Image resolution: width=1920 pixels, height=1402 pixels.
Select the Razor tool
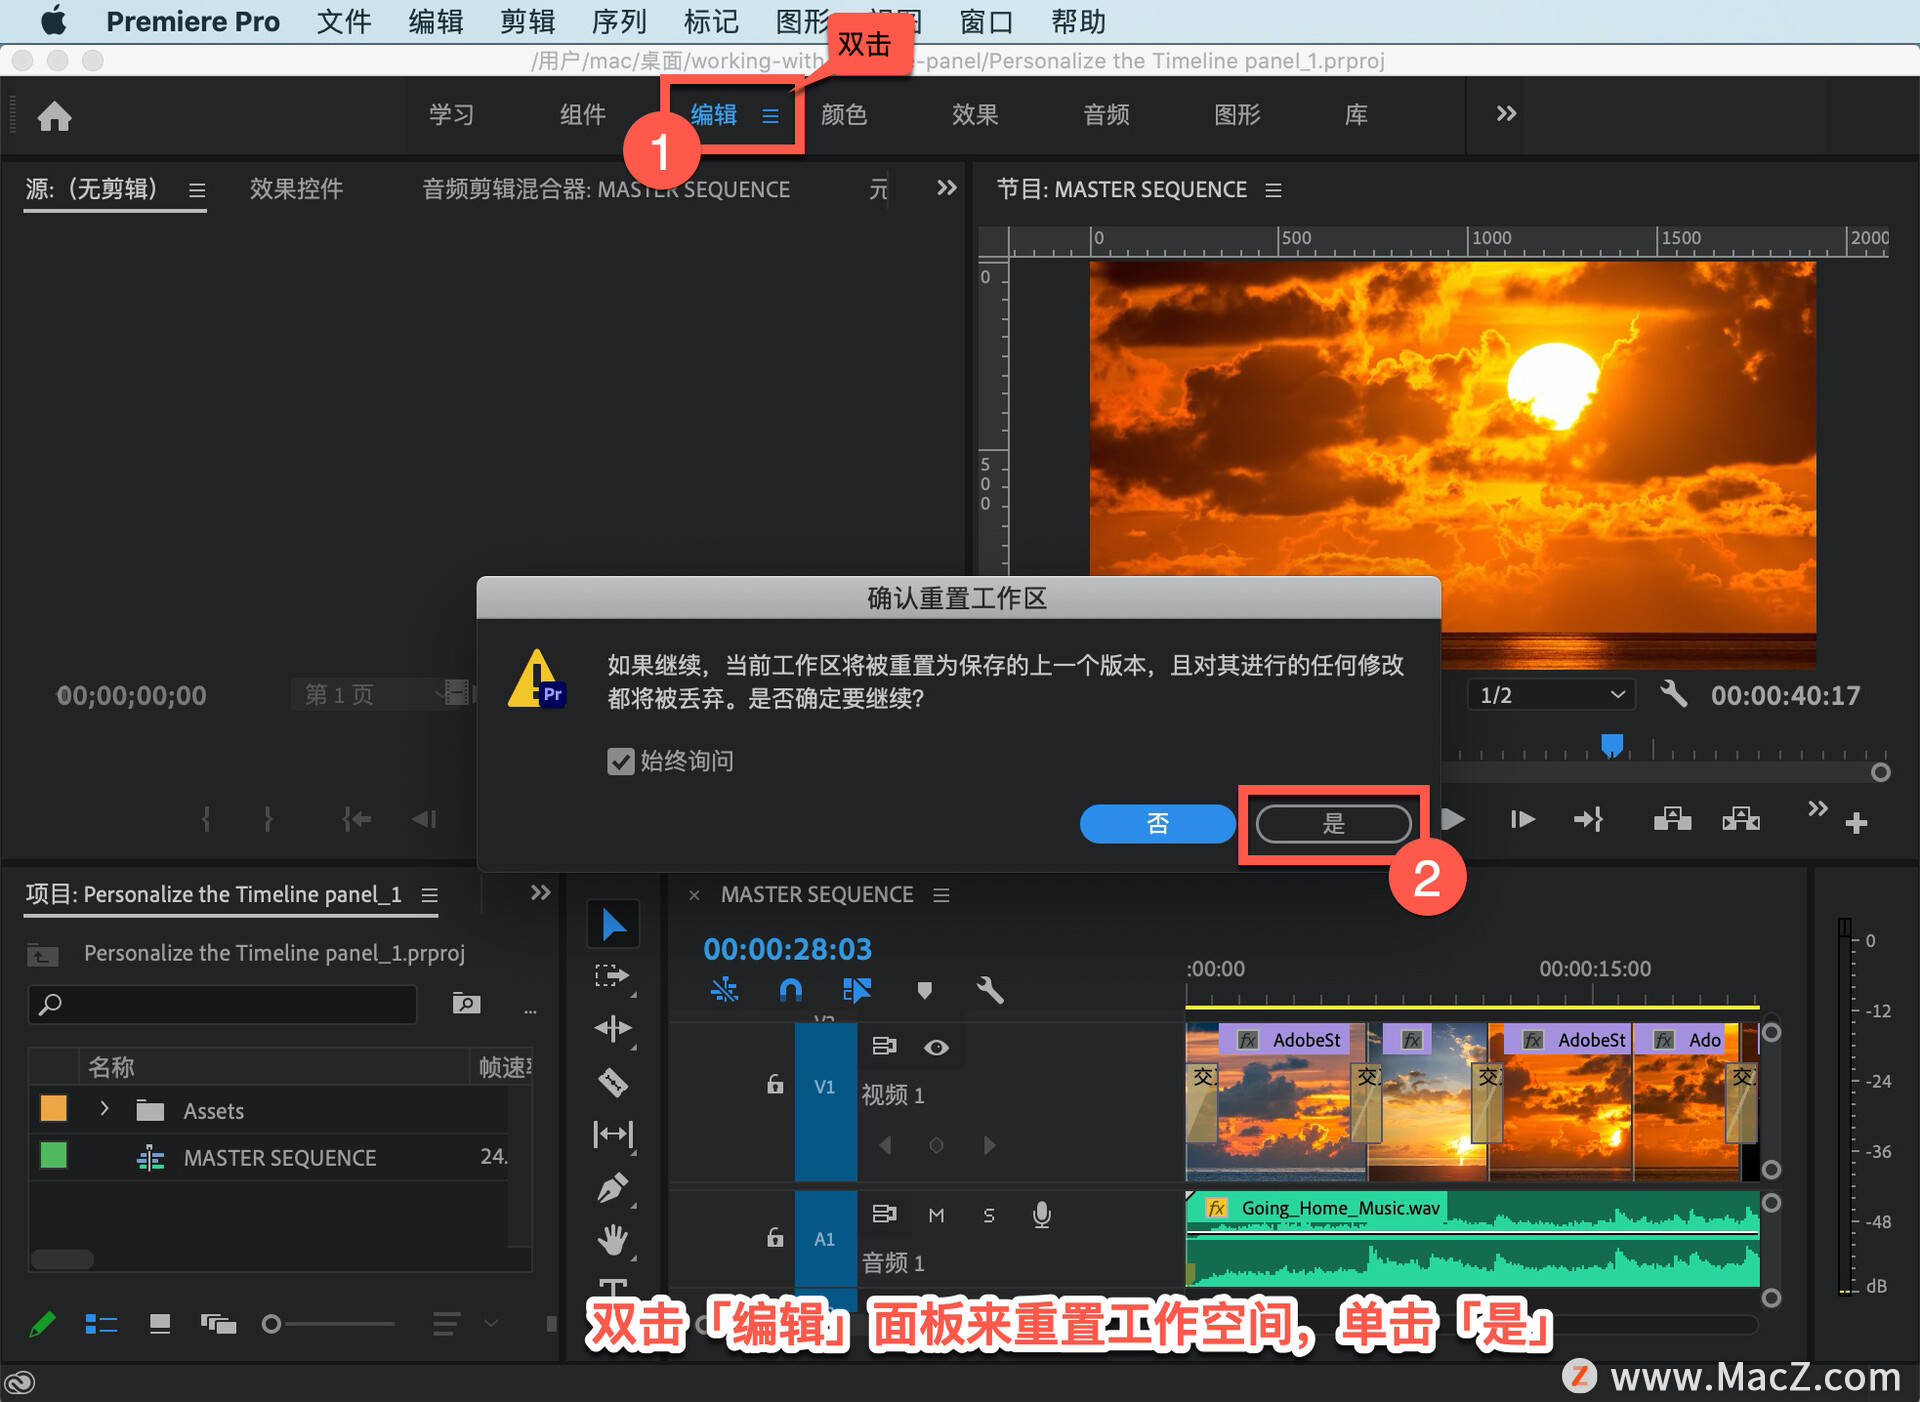pyautogui.click(x=613, y=1082)
